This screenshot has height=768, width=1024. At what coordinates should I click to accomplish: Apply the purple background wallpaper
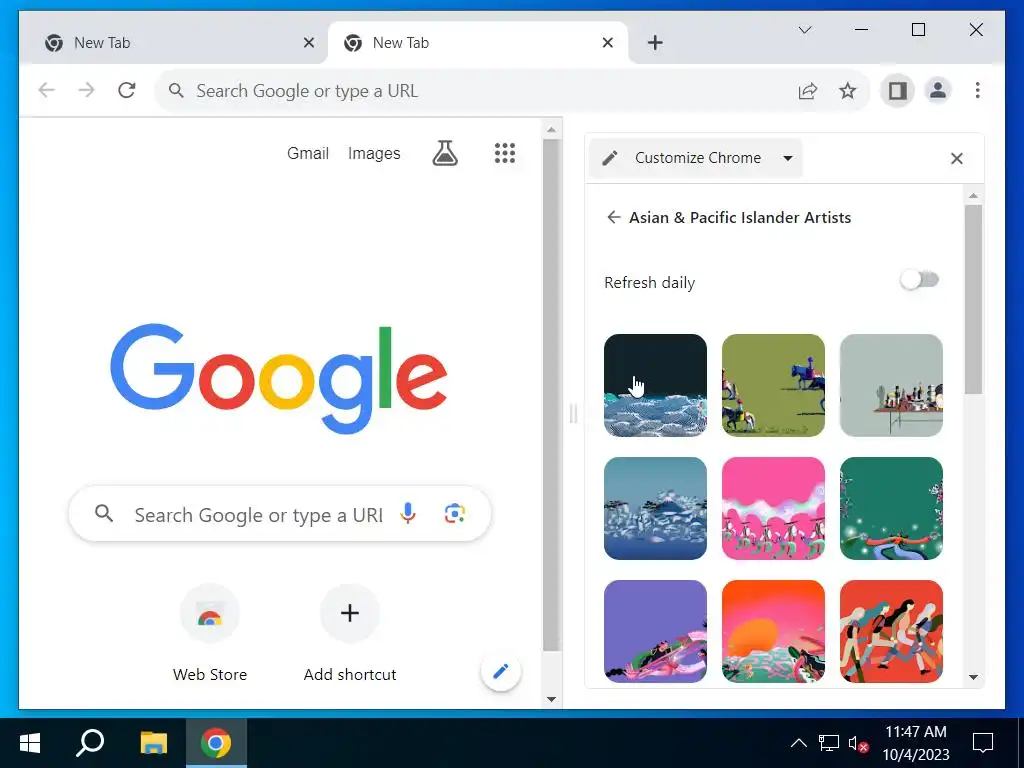655,631
